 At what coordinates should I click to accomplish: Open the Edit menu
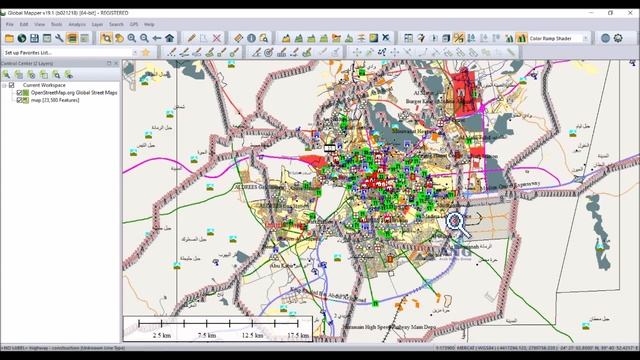[24, 24]
